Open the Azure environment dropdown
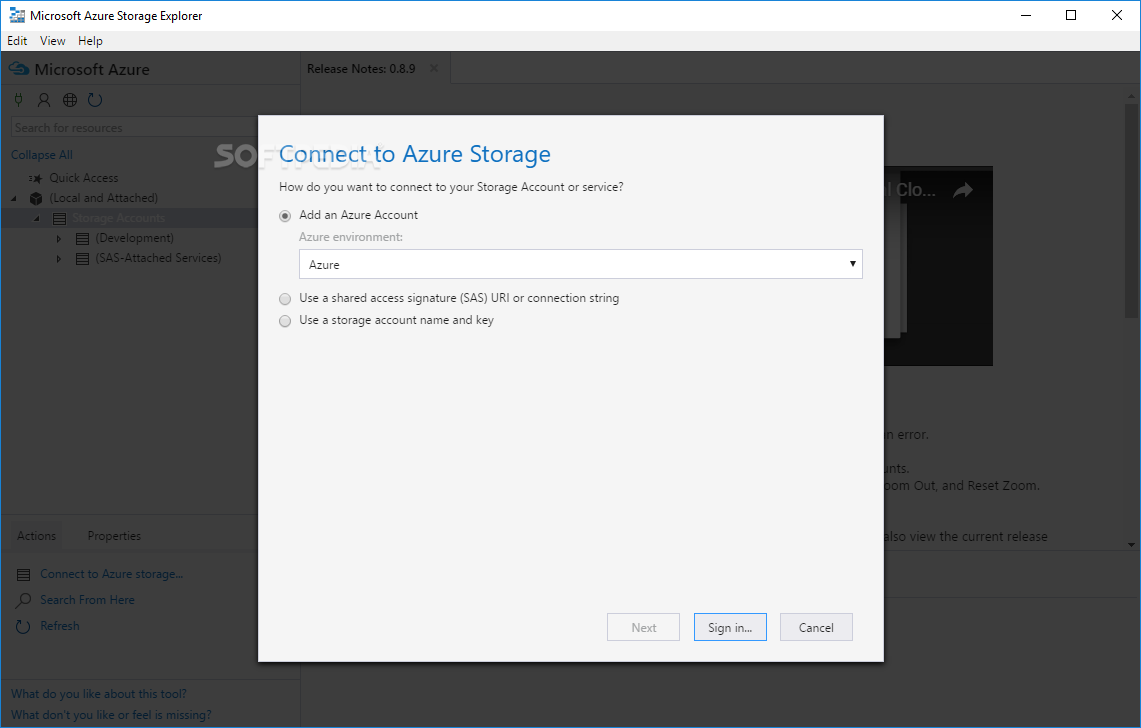 tap(581, 264)
